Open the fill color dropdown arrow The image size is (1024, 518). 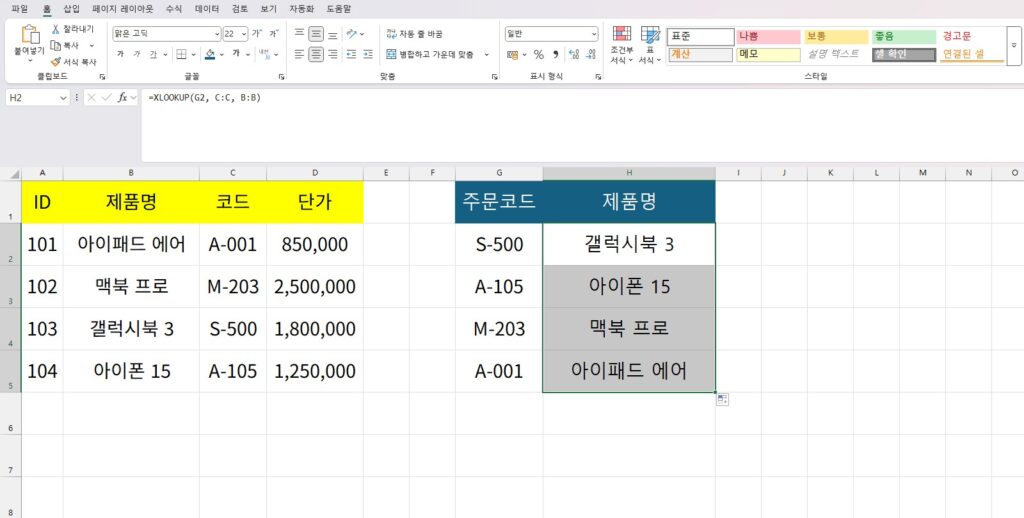221,54
